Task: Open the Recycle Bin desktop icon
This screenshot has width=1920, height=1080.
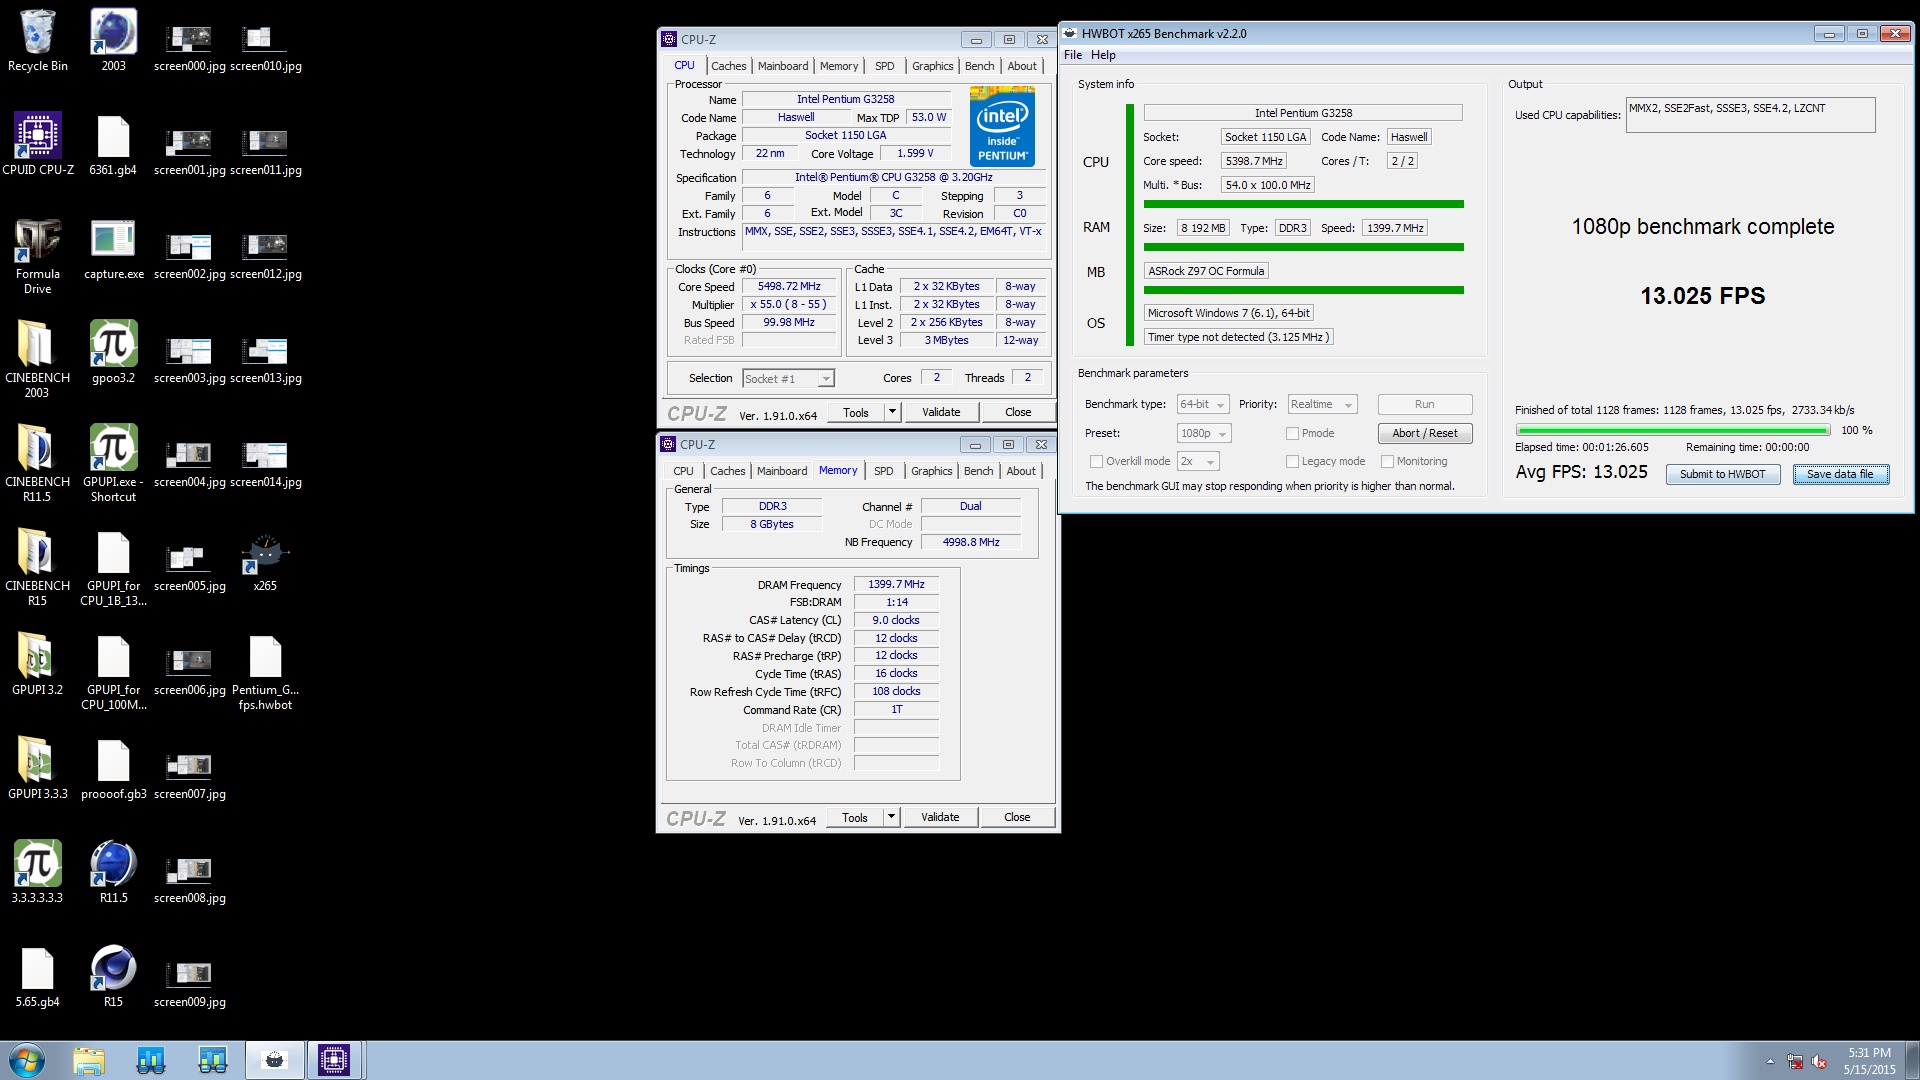Action: click(37, 40)
